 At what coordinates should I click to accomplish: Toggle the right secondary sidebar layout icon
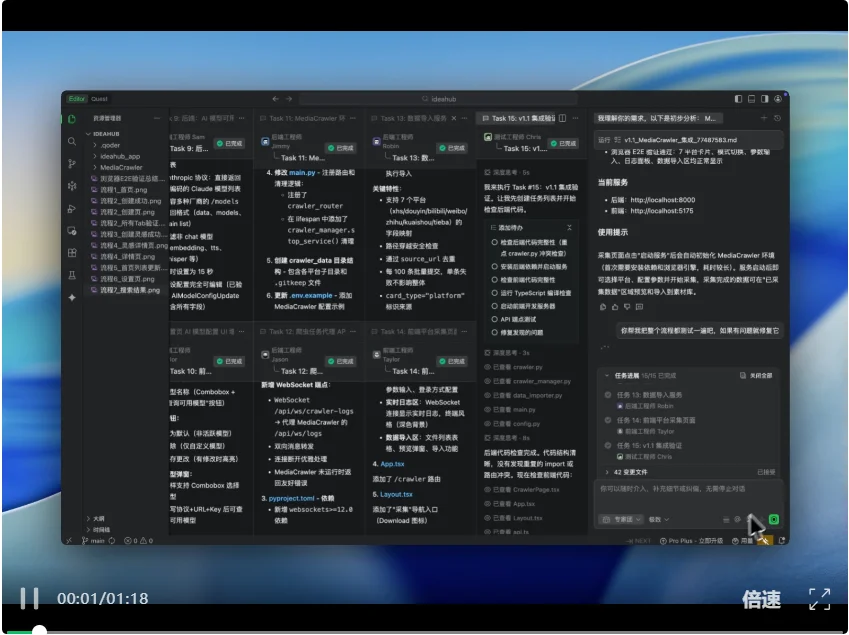click(765, 99)
